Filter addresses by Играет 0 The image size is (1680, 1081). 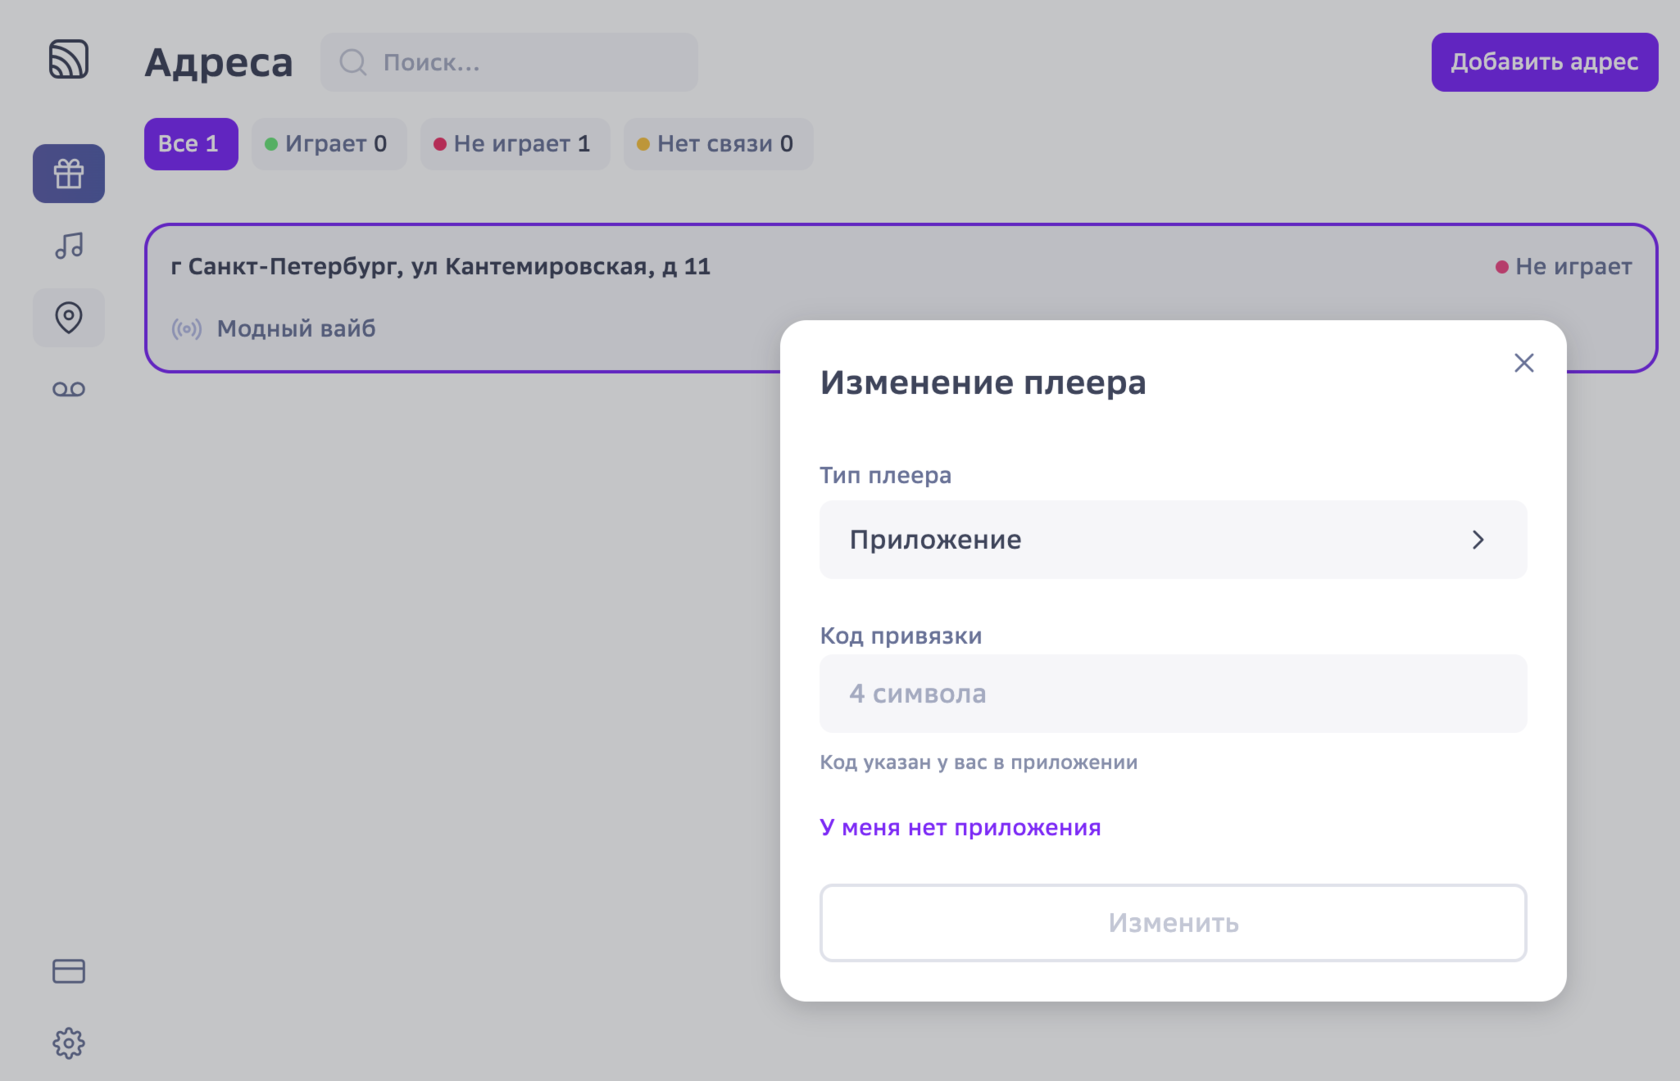[328, 144]
